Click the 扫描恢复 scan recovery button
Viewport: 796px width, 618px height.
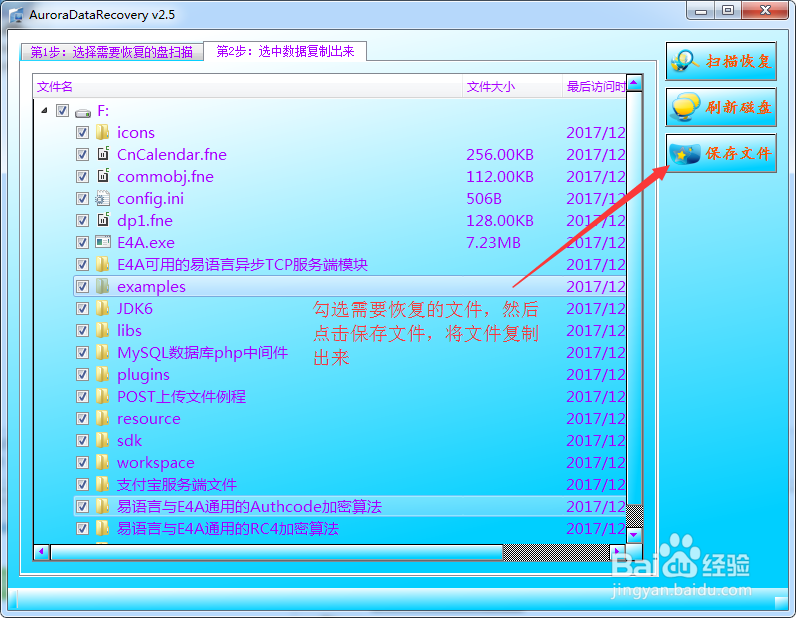click(721, 61)
